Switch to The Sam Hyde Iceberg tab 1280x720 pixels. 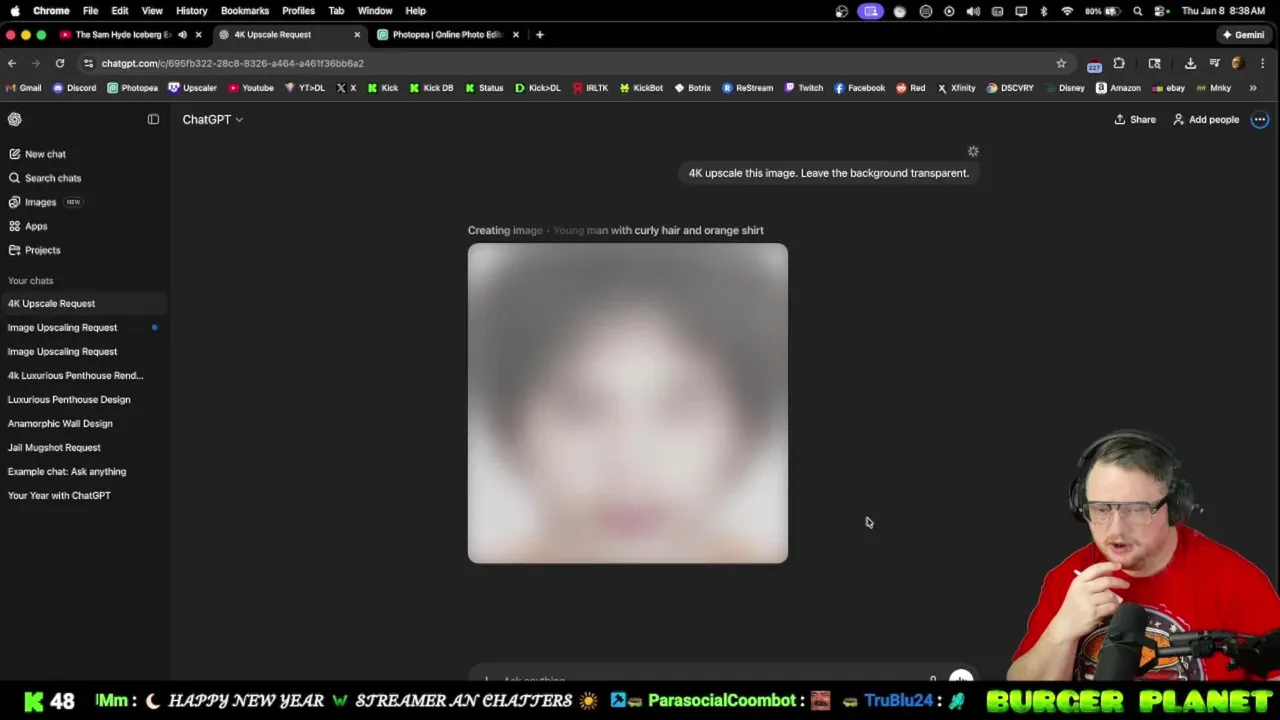tap(124, 34)
